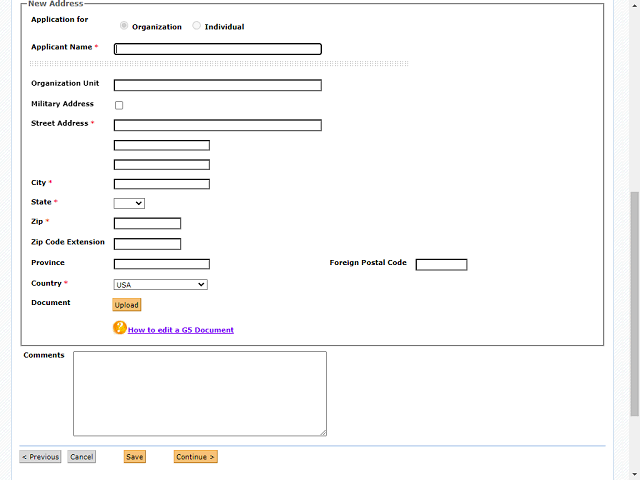
Task: Click the second Street Address line field
Action: pyautogui.click(x=162, y=145)
